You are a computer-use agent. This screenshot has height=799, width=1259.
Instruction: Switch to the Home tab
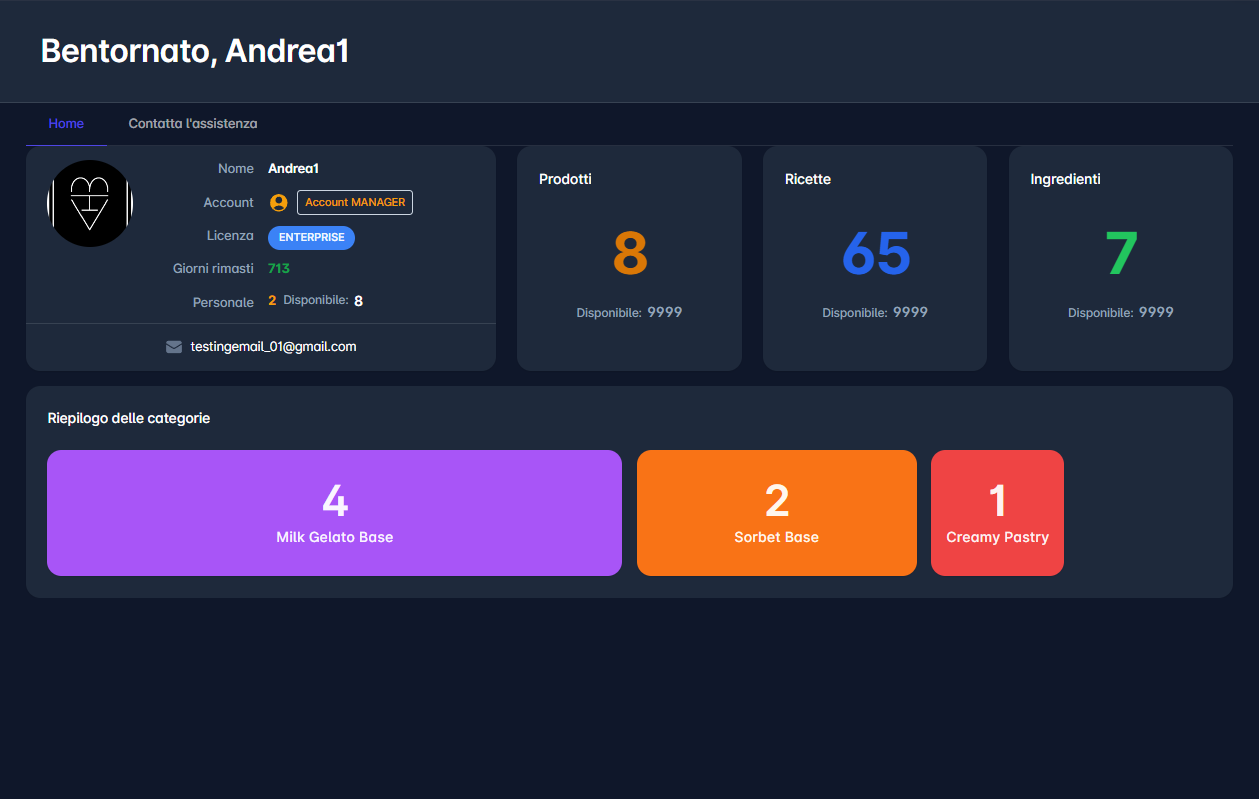click(x=66, y=124)
